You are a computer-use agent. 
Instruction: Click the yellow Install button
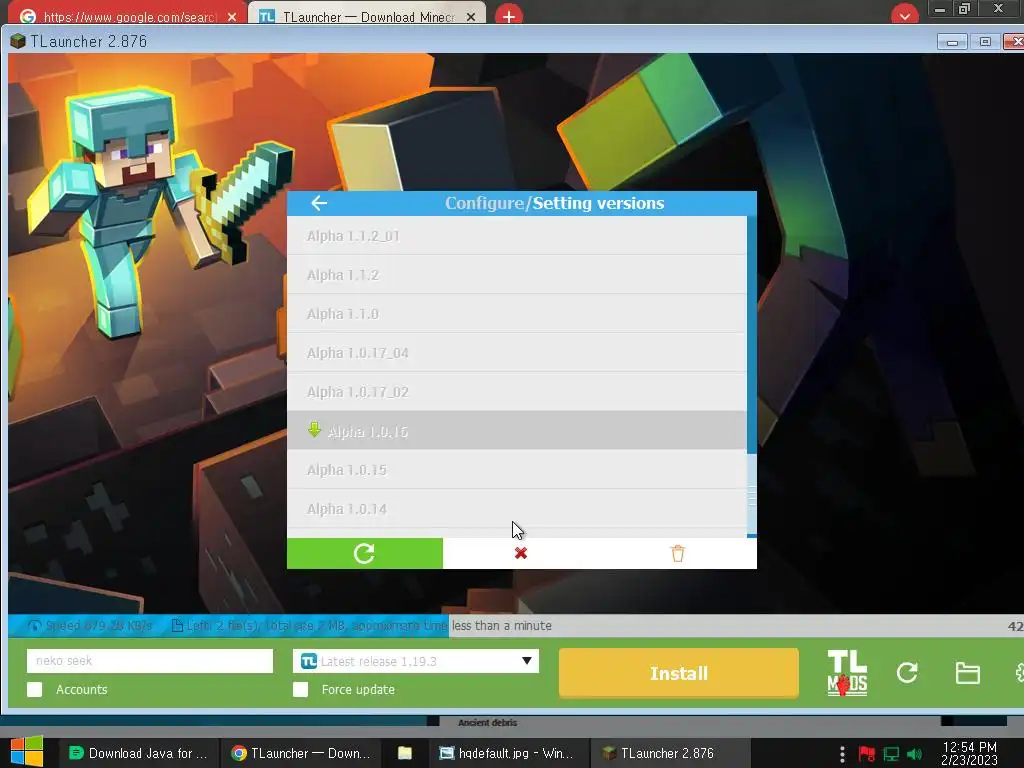click(679, 673)
